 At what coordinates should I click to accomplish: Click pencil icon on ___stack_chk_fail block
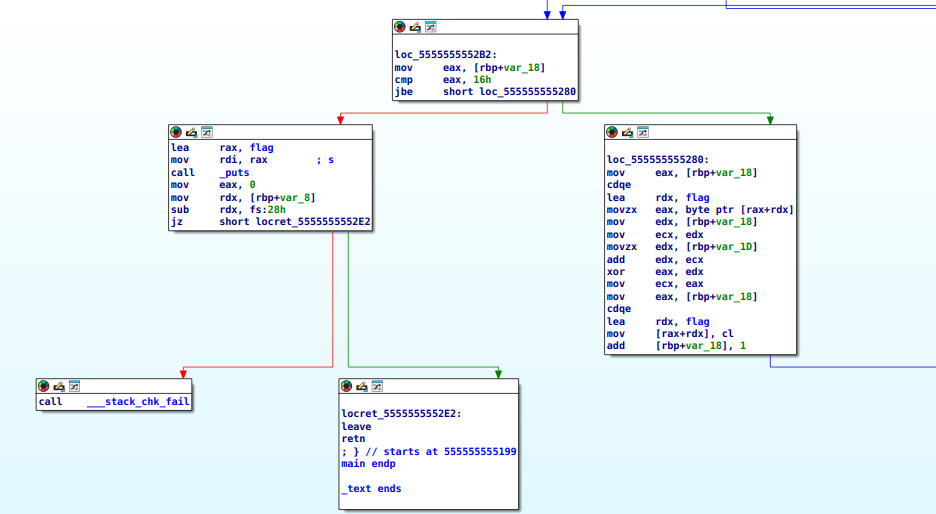(59, 386)
